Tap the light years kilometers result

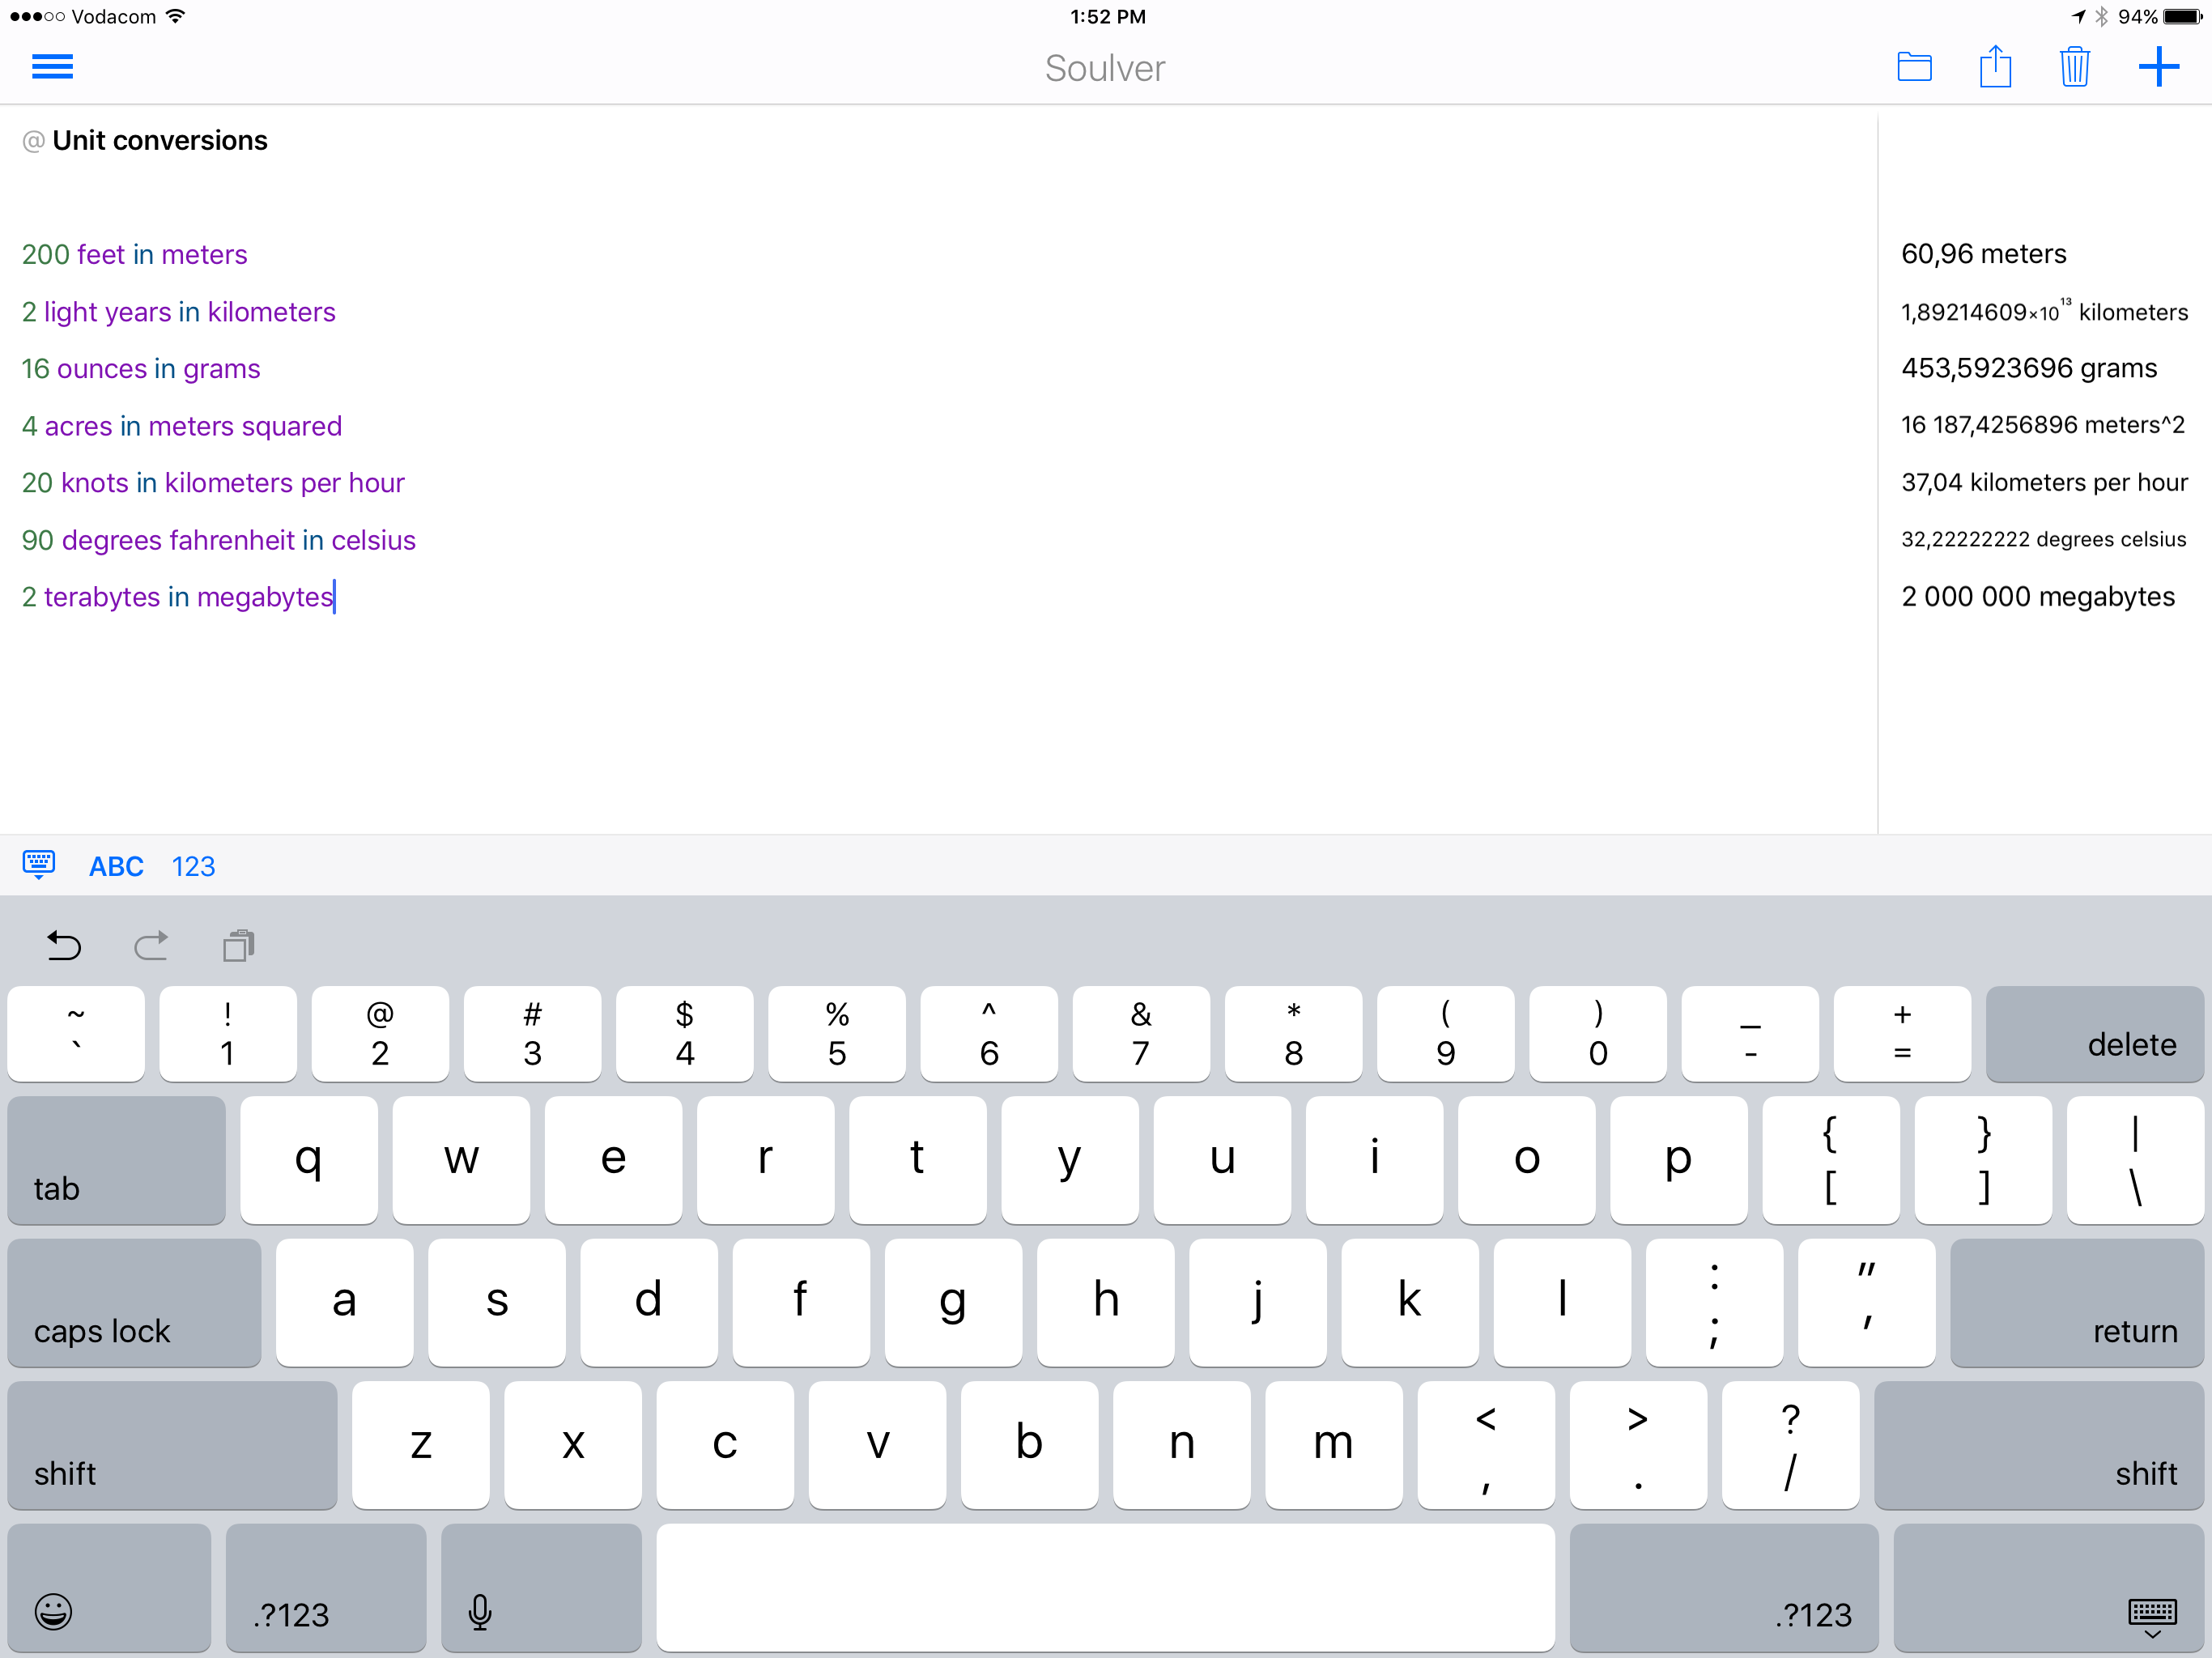click(x=2044, y=311)
